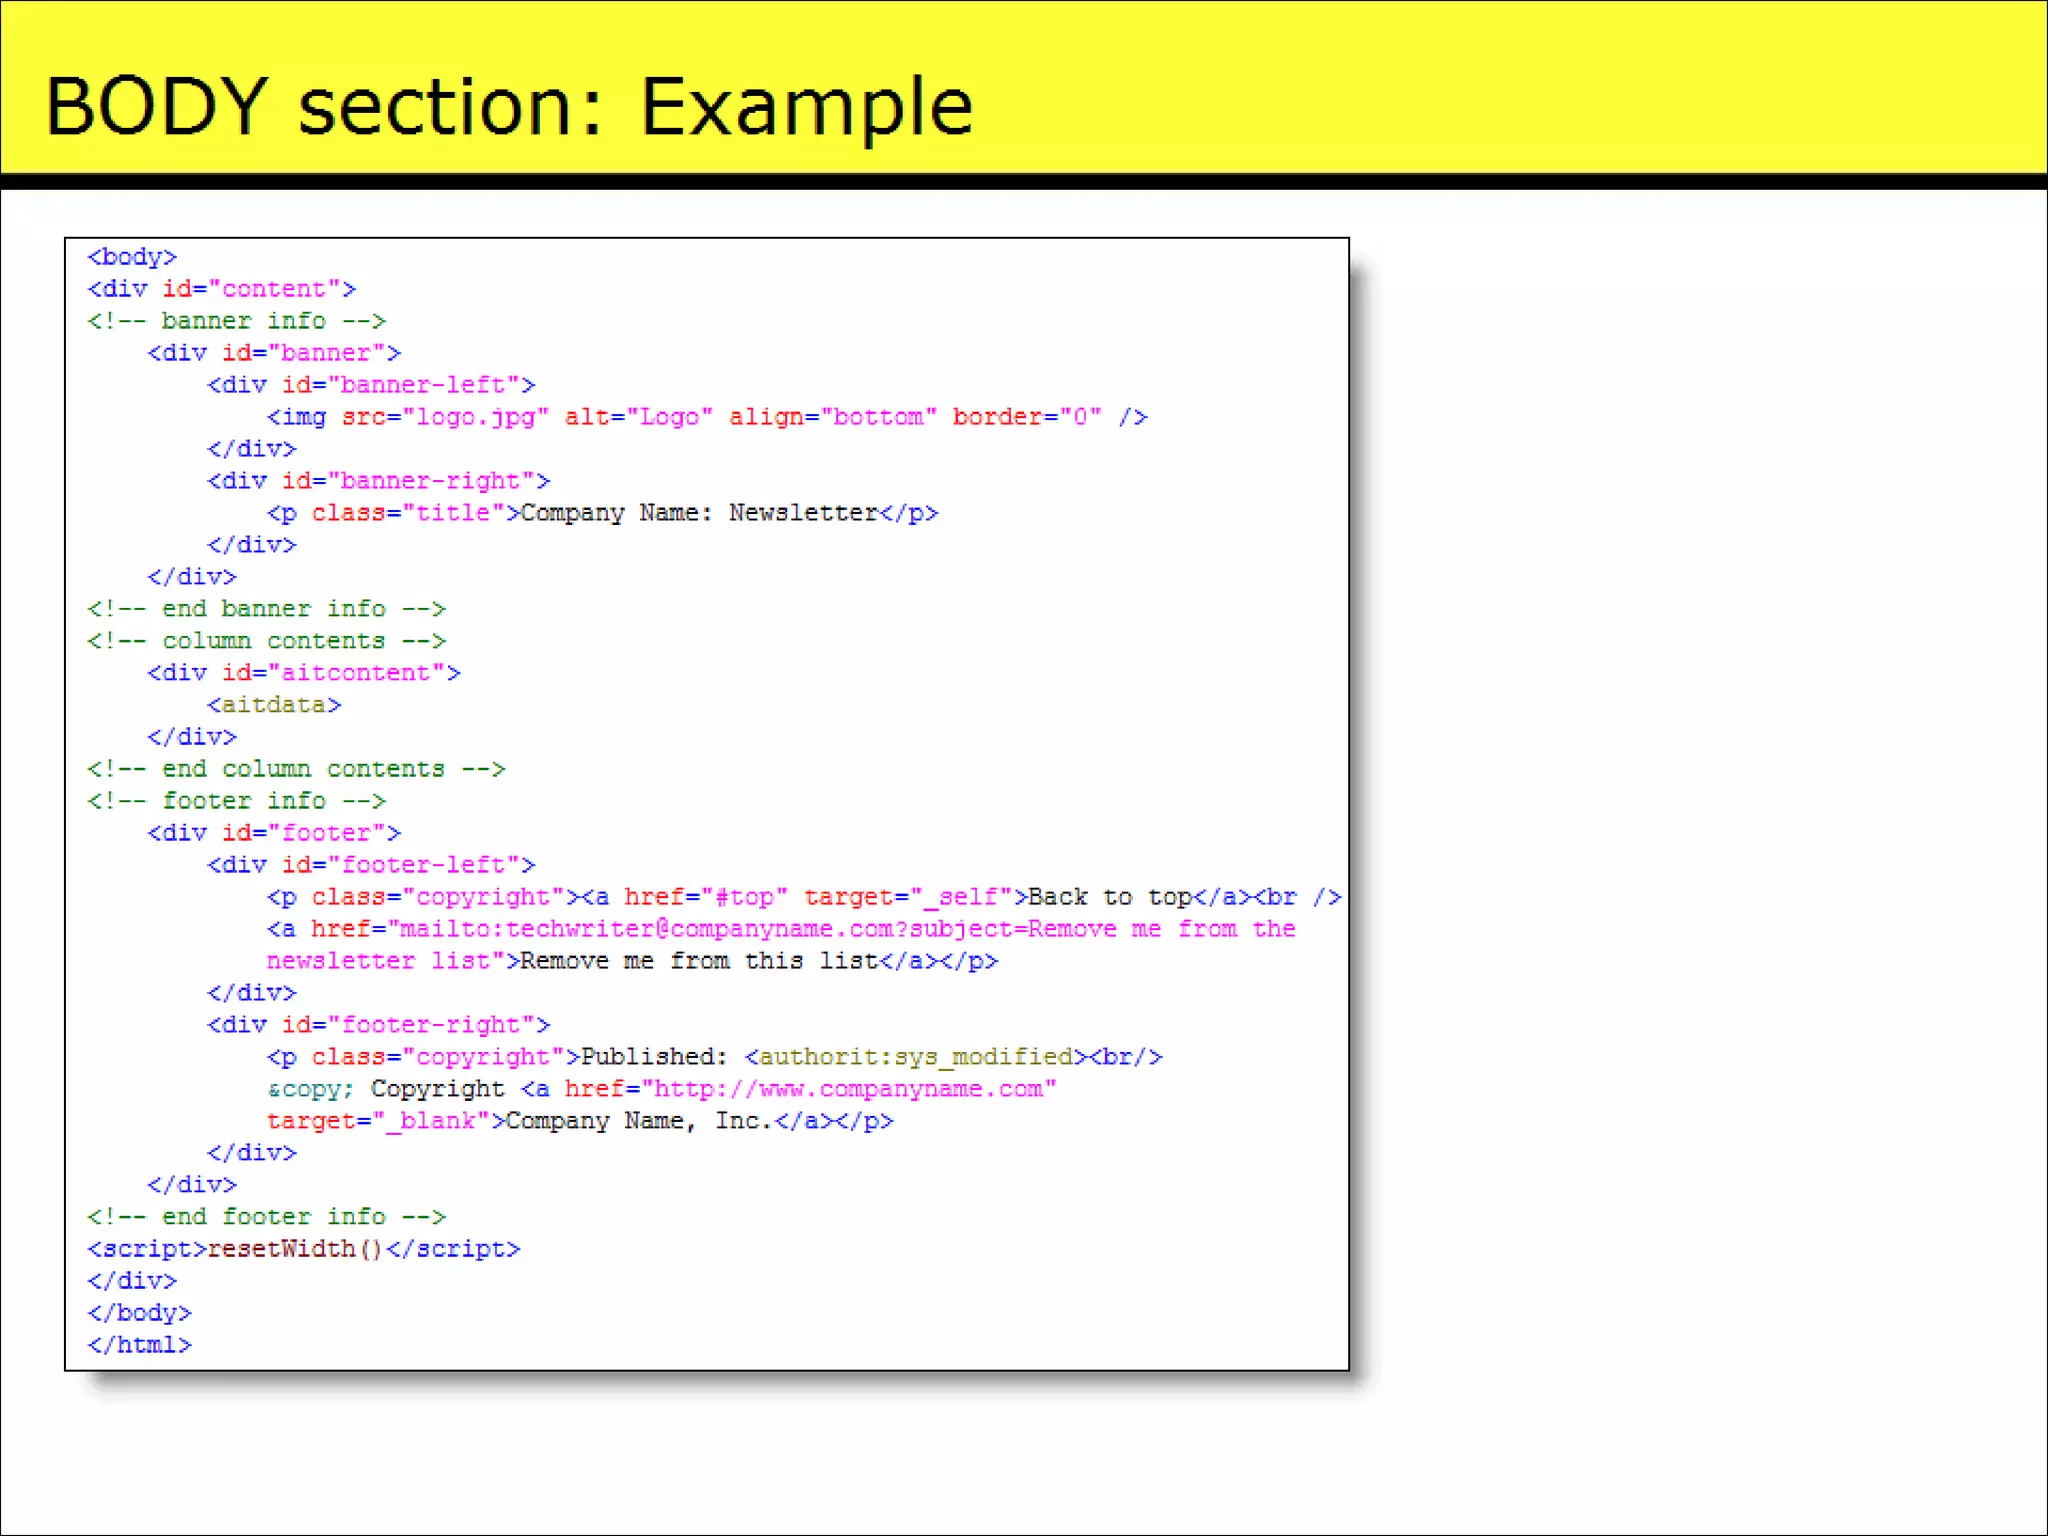2048x1536 pixels.
Task: Click the mailto techwriter href line
Action: (x=780, y=929)
